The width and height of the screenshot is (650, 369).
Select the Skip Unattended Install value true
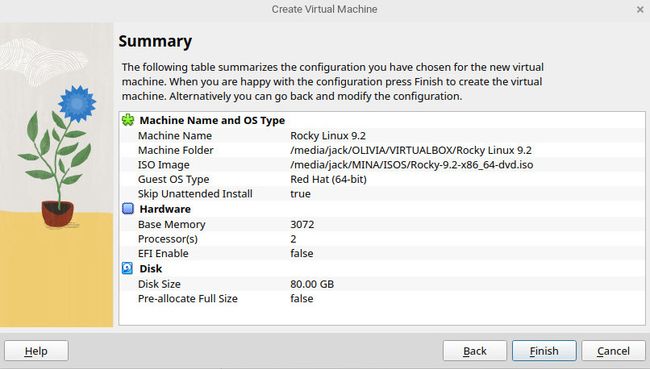click(300, 194)
